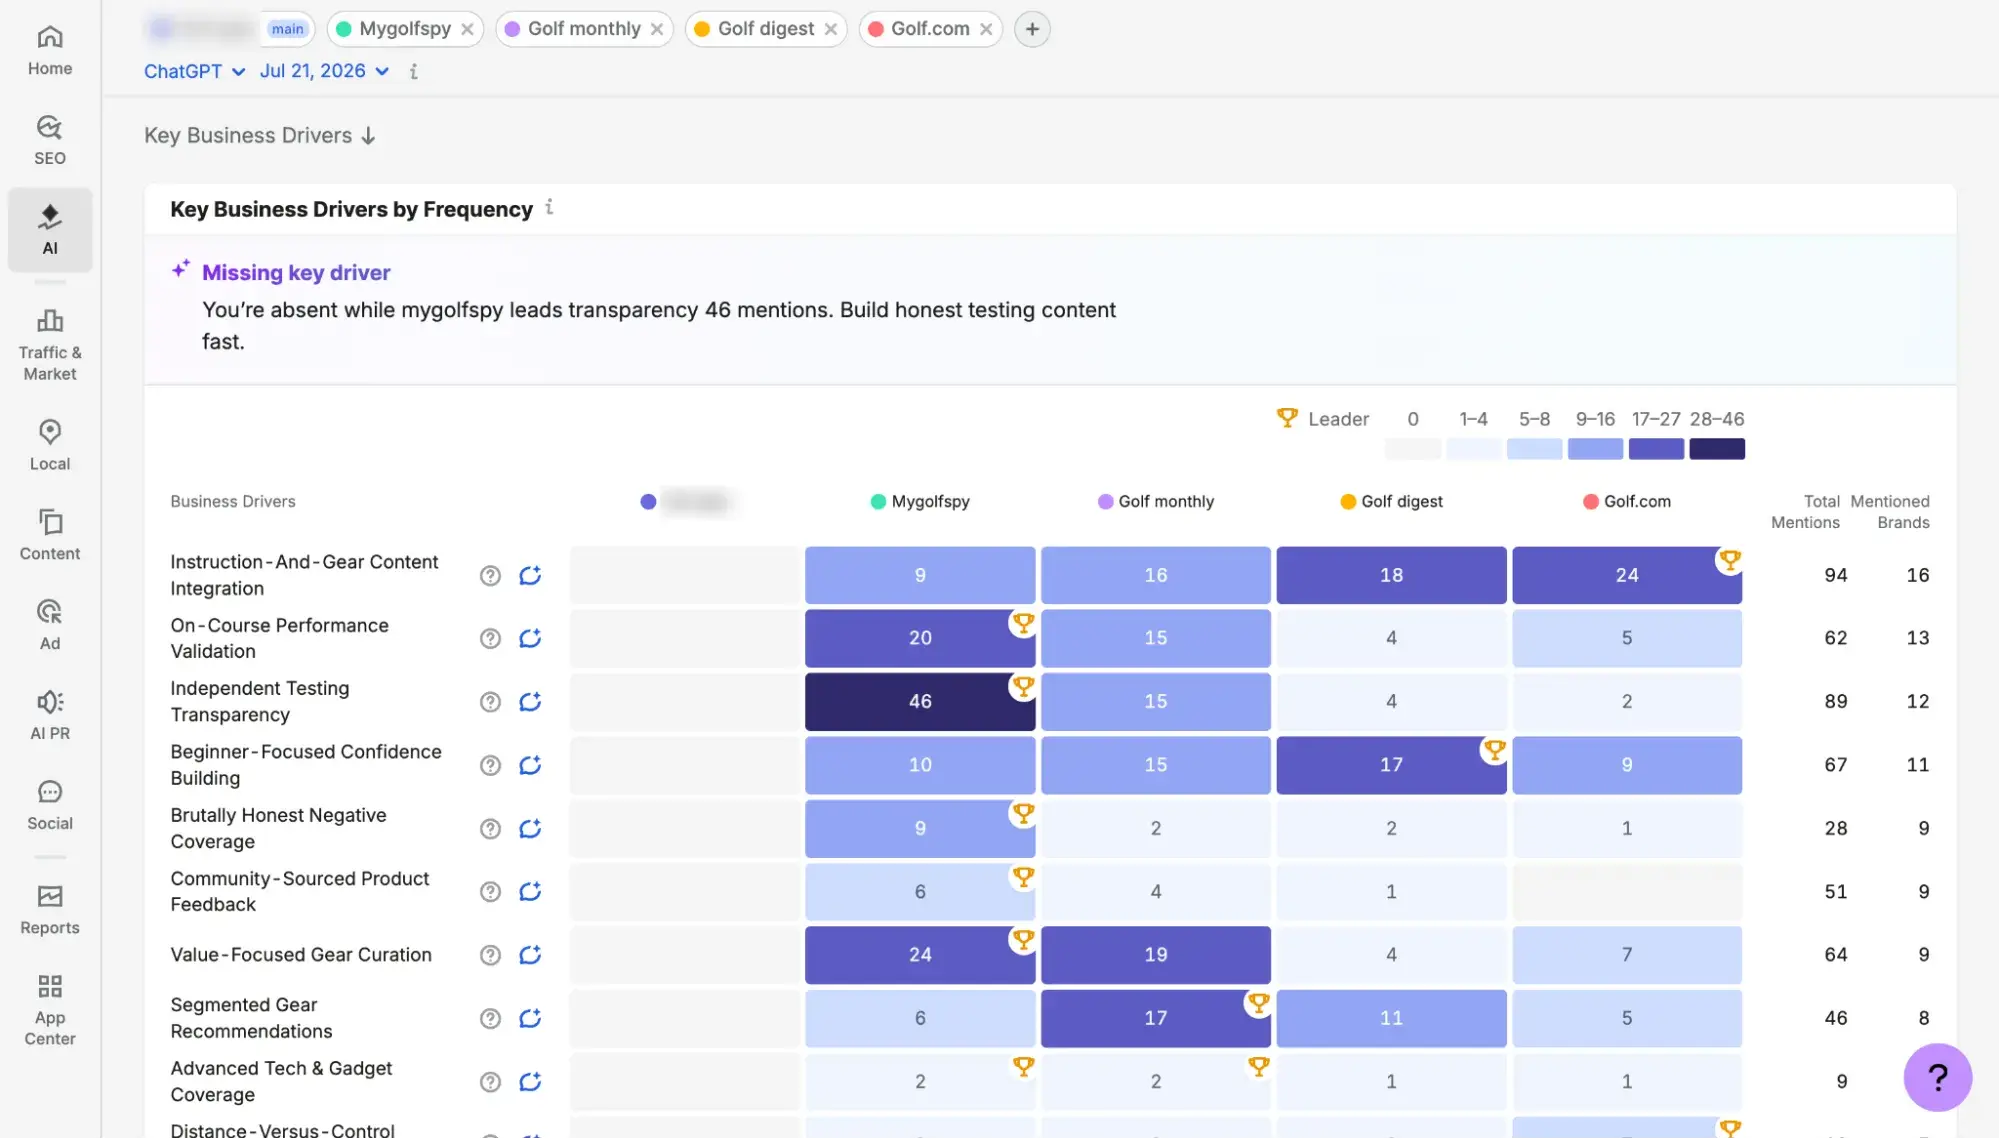Open the Jul 21, 2026 date dropdown
This screenshot has height=1139, width=1999.
324,71
